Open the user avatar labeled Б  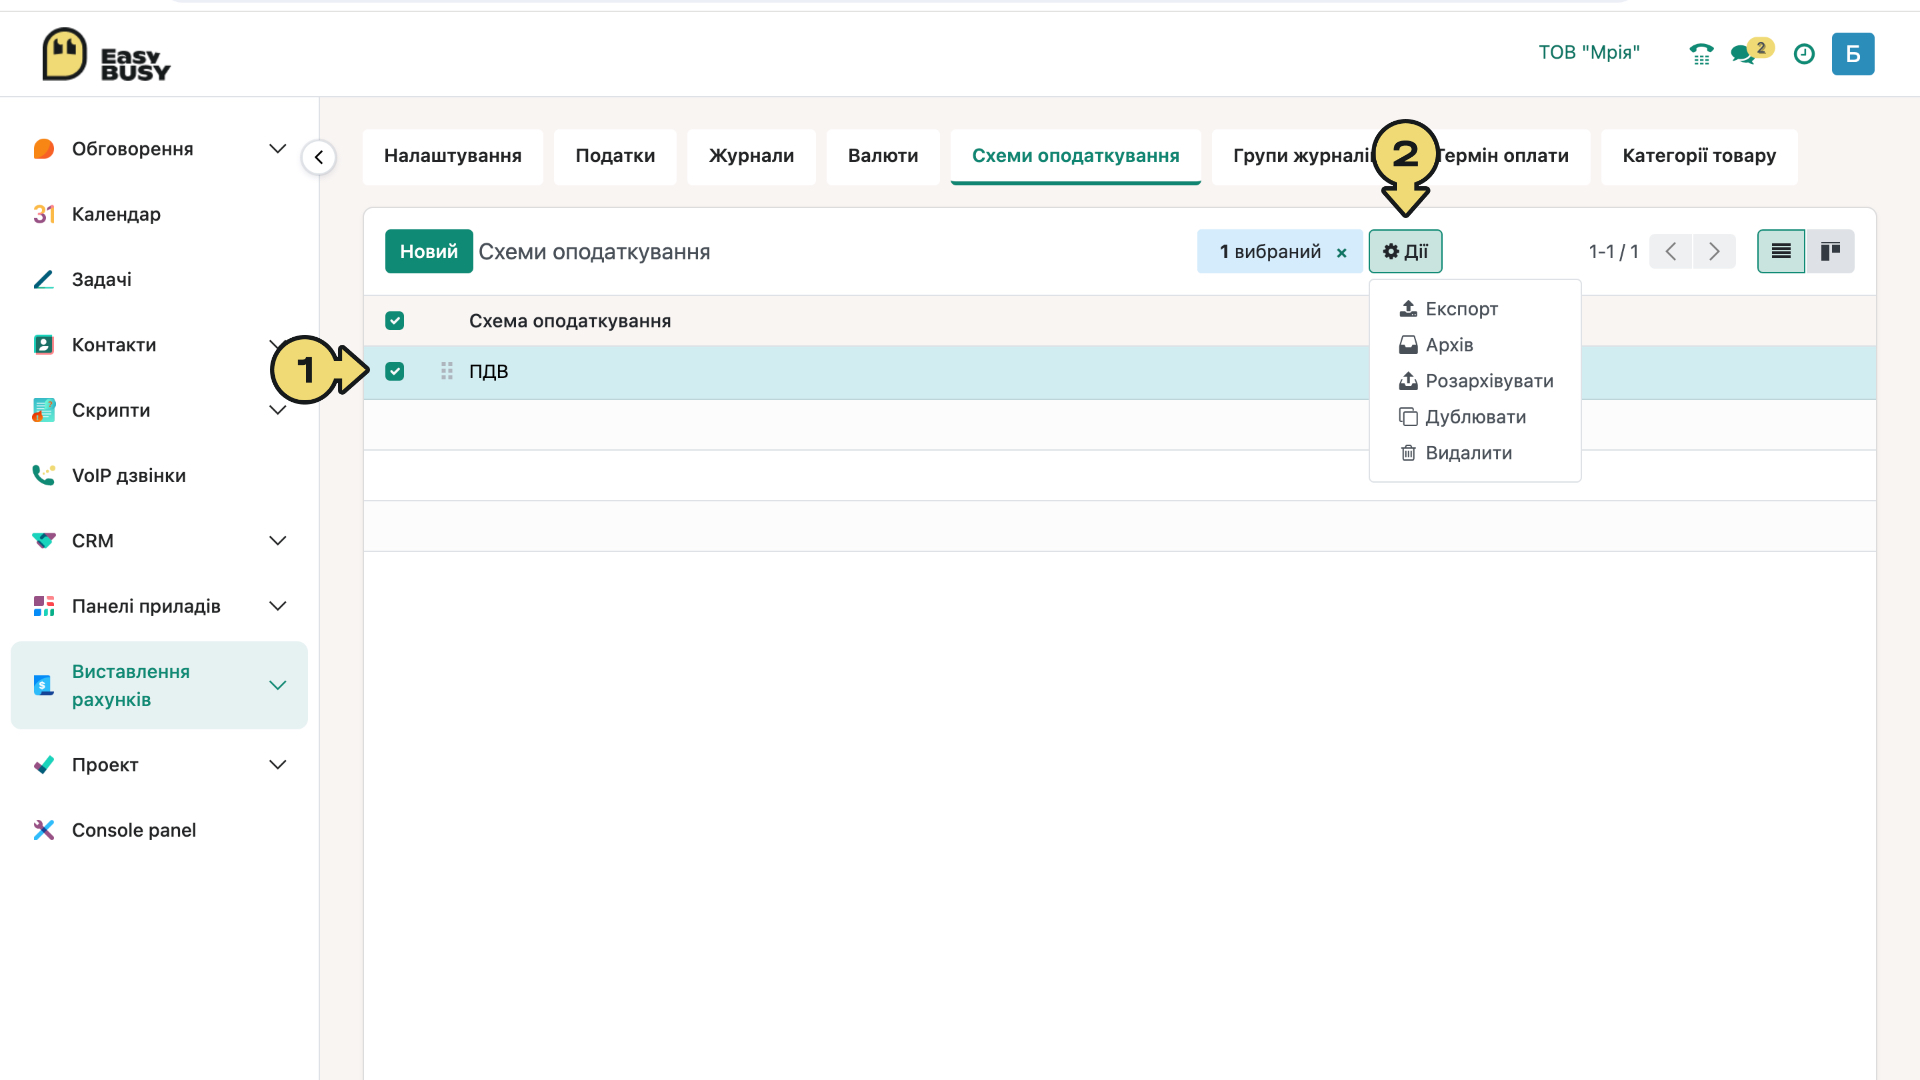point(1853,54)
